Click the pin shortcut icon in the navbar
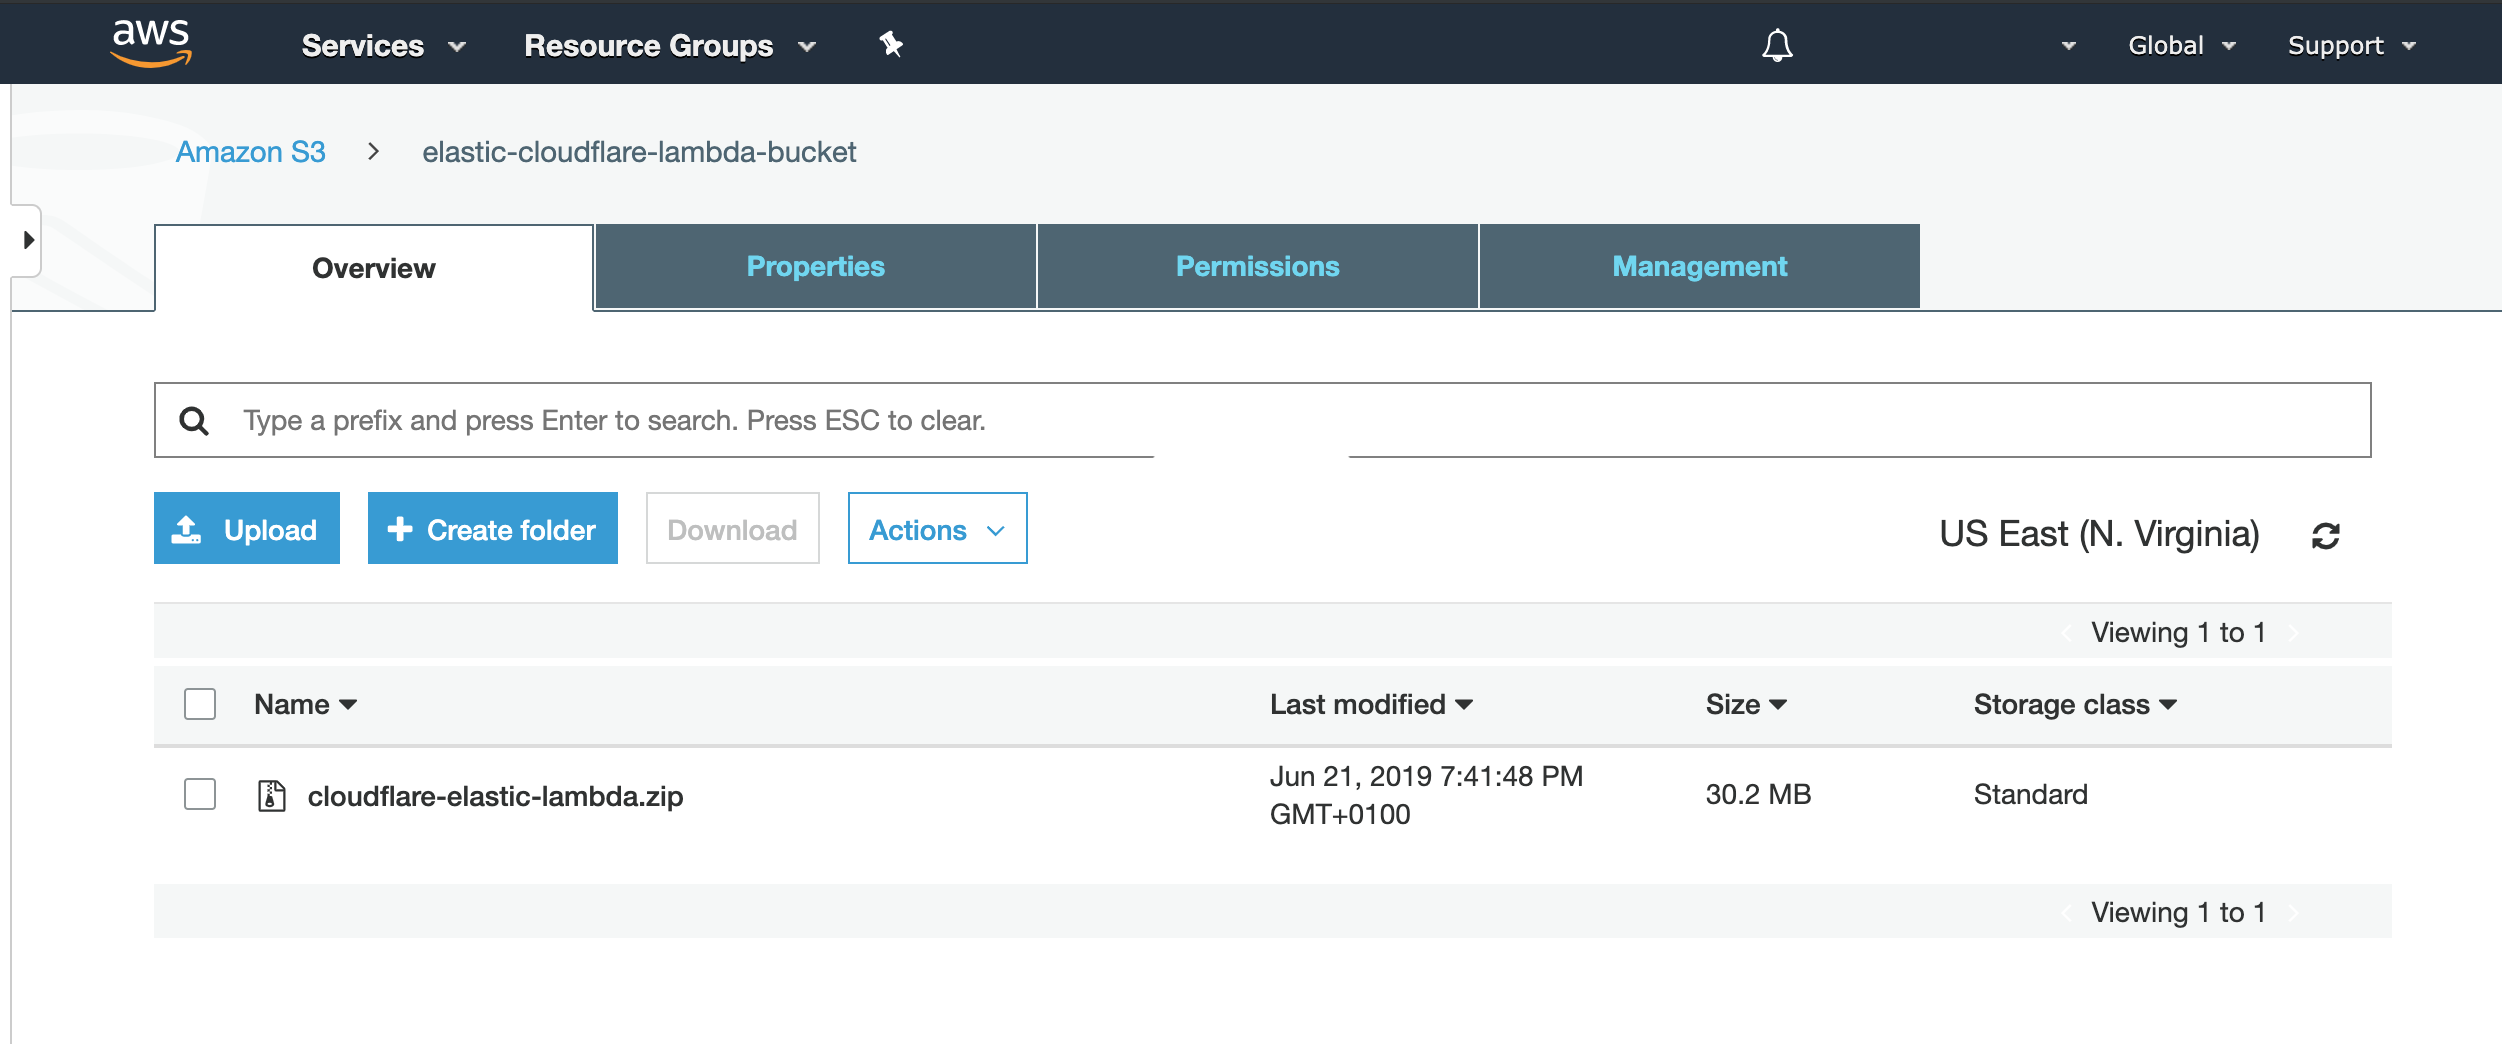 tap(890, 44)
